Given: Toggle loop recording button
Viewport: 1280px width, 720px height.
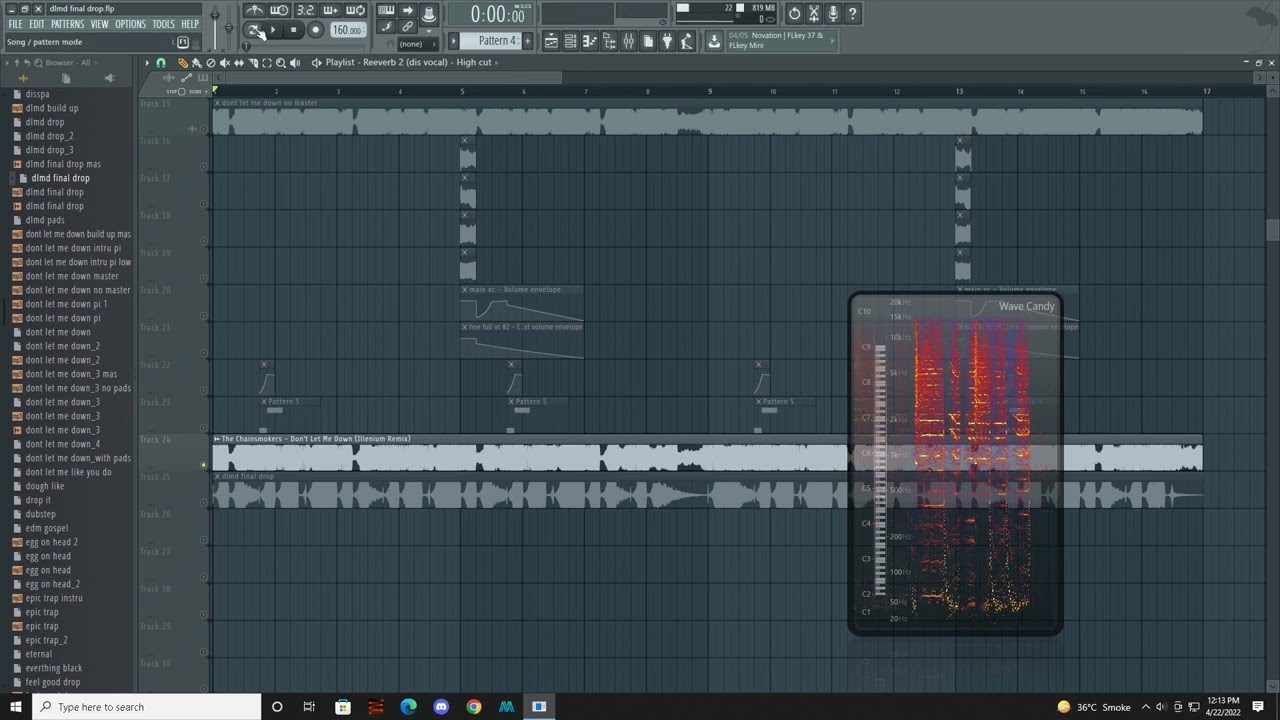Looking at the screenshot, I should (355, 10).
